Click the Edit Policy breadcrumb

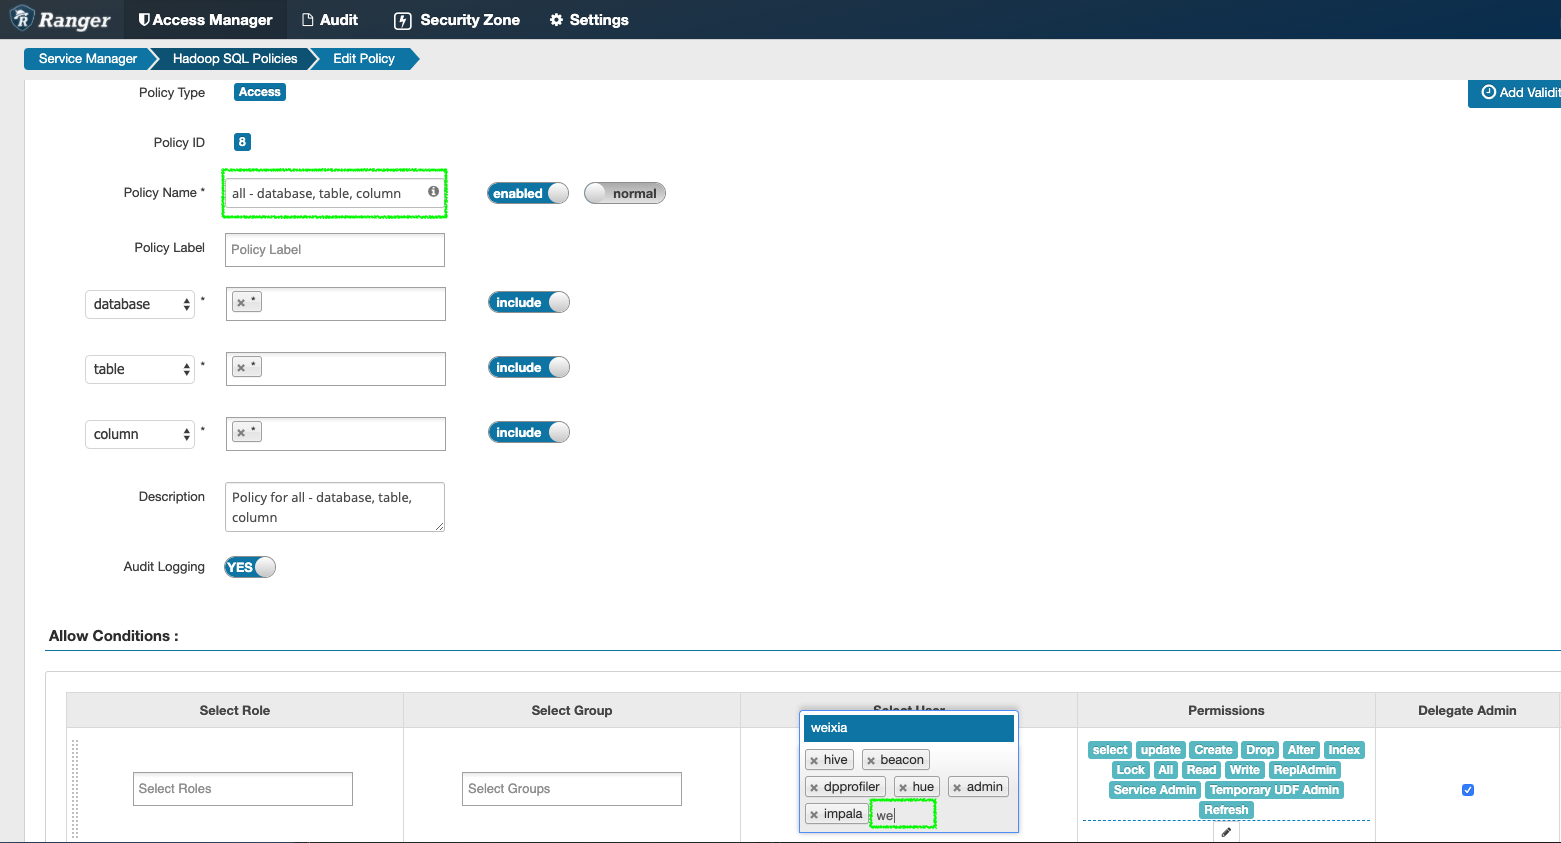coord(364,59)
